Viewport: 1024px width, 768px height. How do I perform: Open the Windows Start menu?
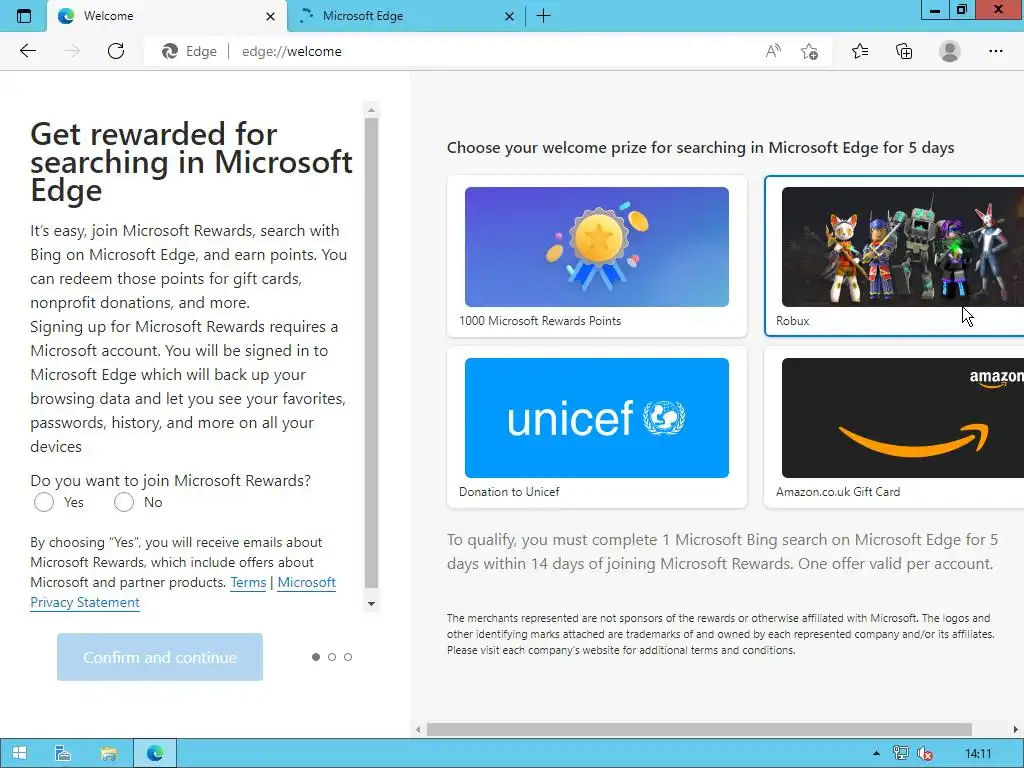(x=20, y=753)
